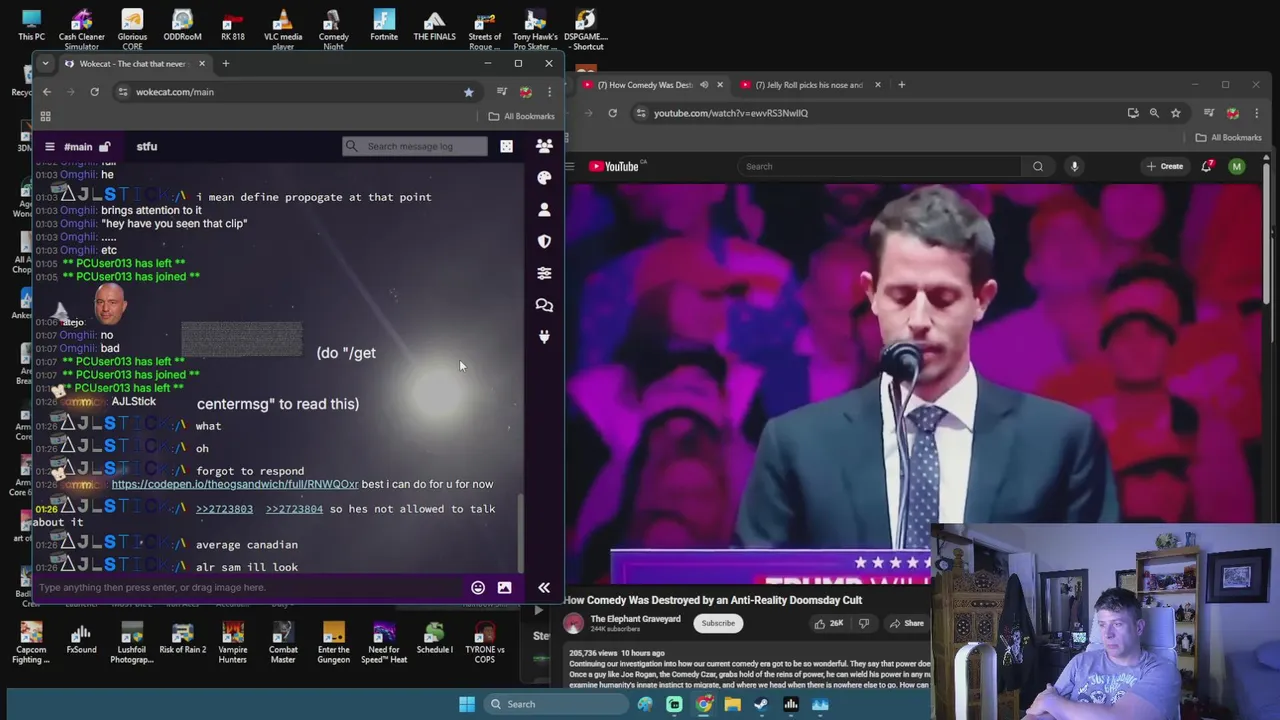The height and width of the screenshot is (720, 1280).
Task: Open the Wokecat users list icon
Action: tap(544, 146)
